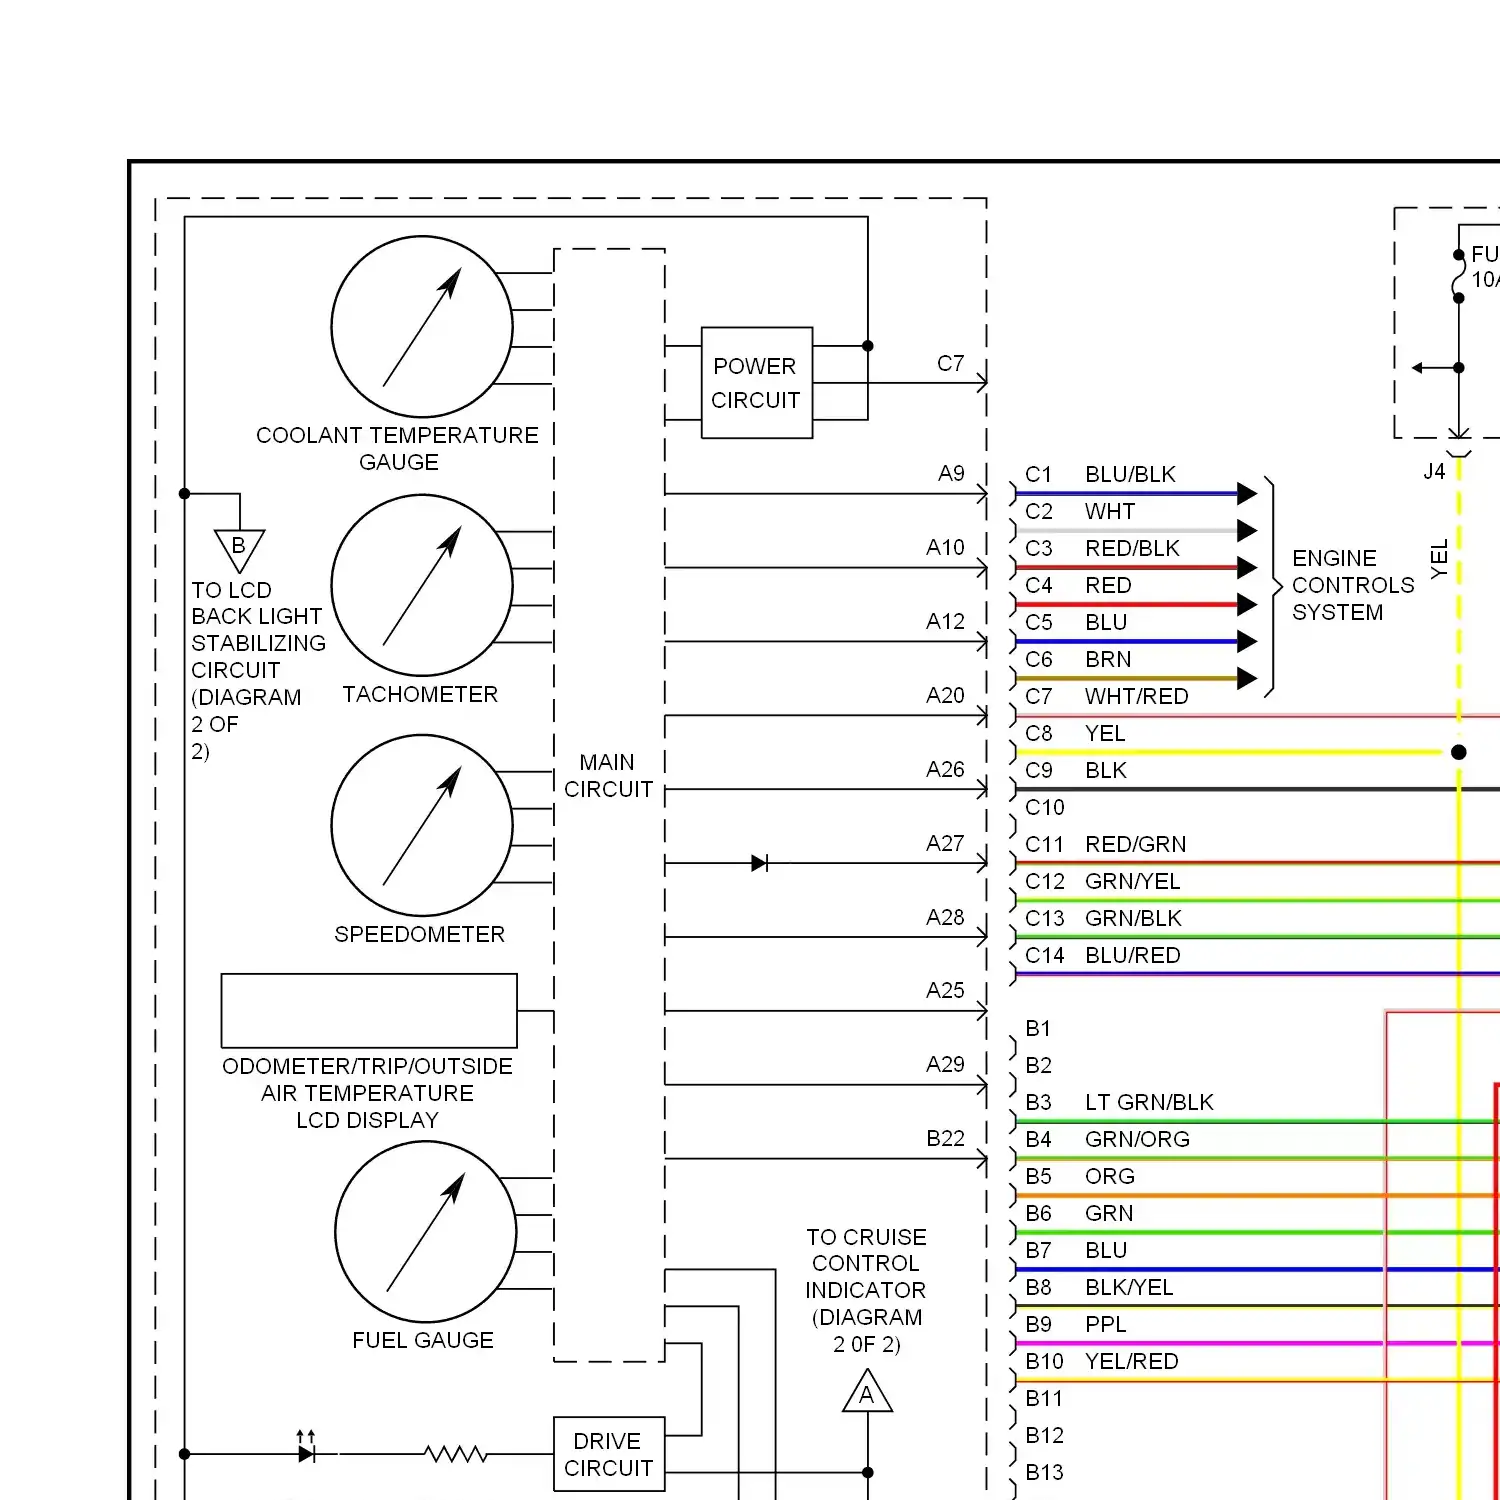Select the triangle connector labeled A
Screen dimensions: 1500x1500
867,1391
